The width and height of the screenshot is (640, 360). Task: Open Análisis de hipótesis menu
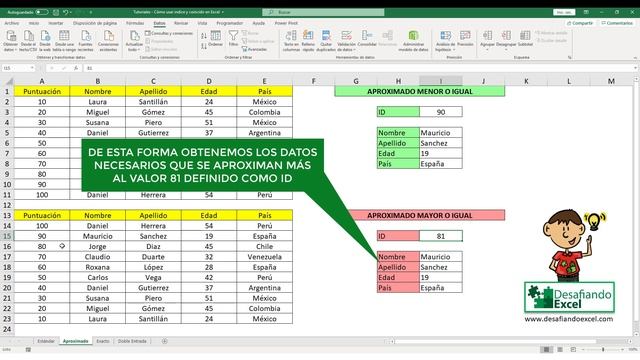click(445, 41)
